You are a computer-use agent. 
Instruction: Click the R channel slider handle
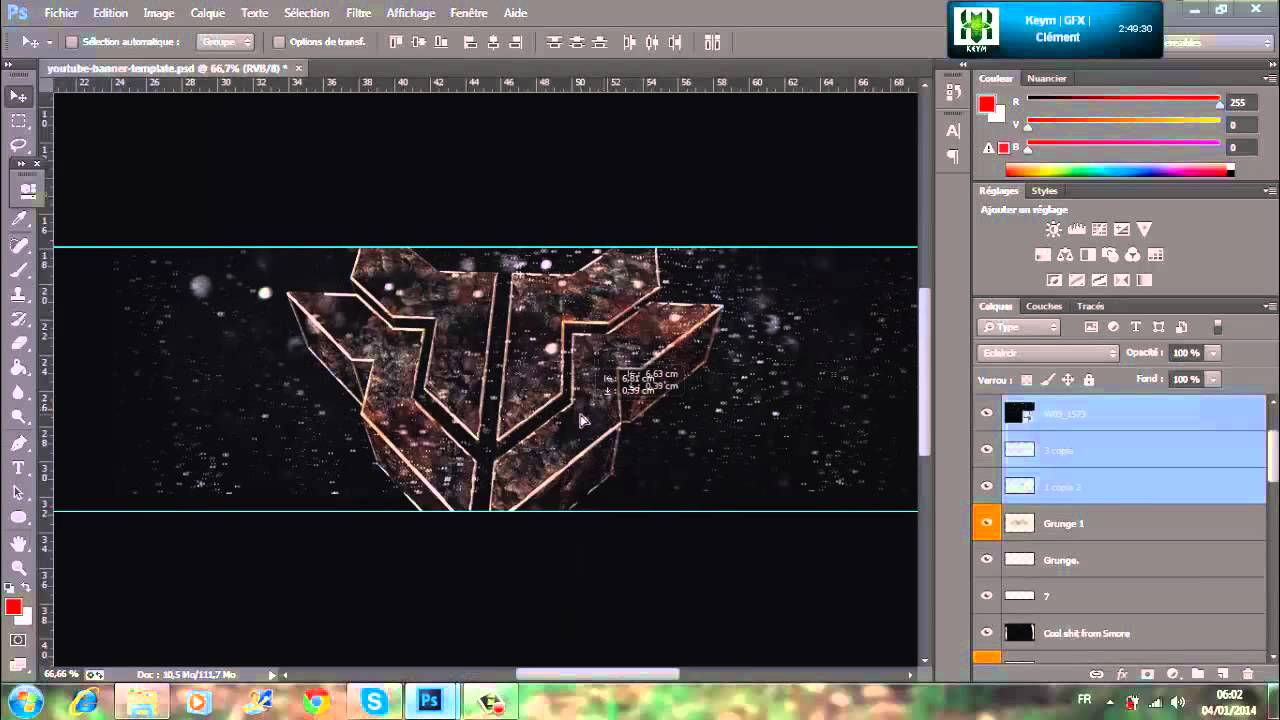(1219, 103)
